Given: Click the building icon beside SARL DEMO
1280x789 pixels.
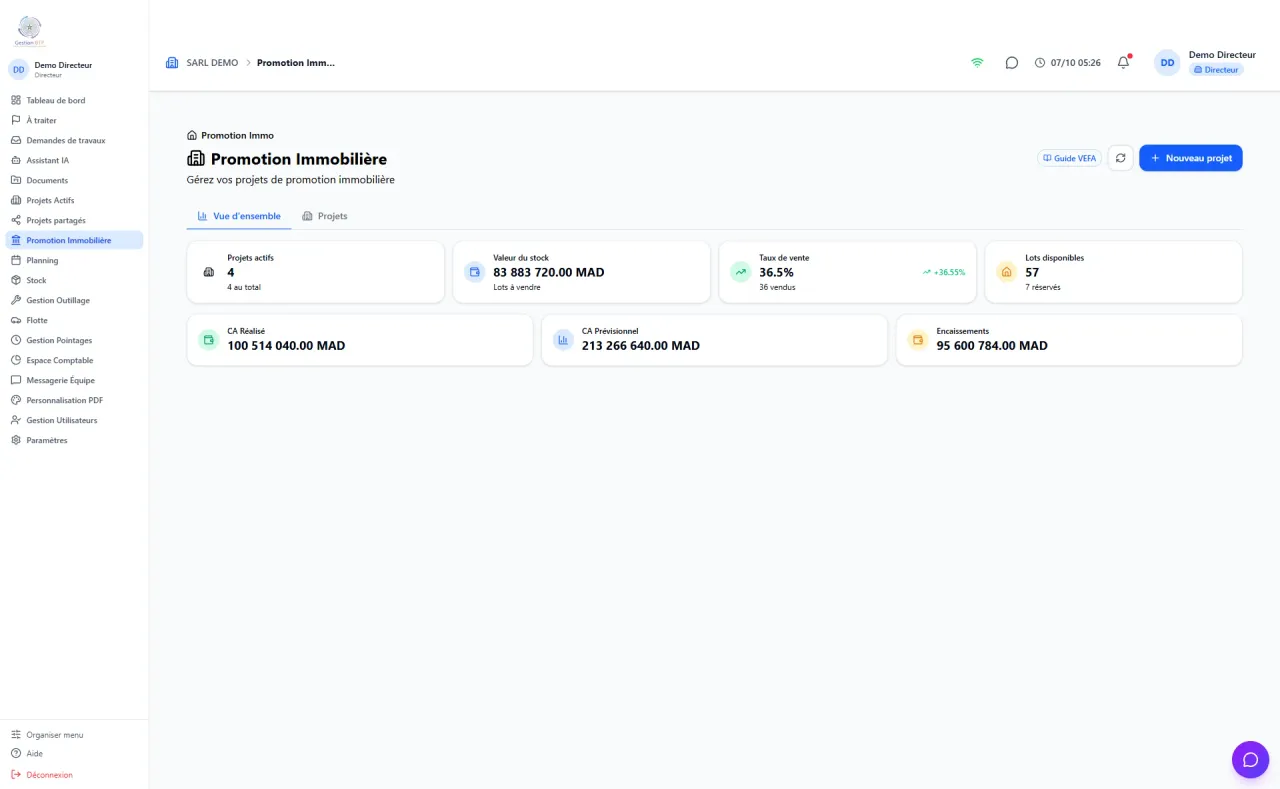Looking at the screenshot, I should (x=172, y=62).
